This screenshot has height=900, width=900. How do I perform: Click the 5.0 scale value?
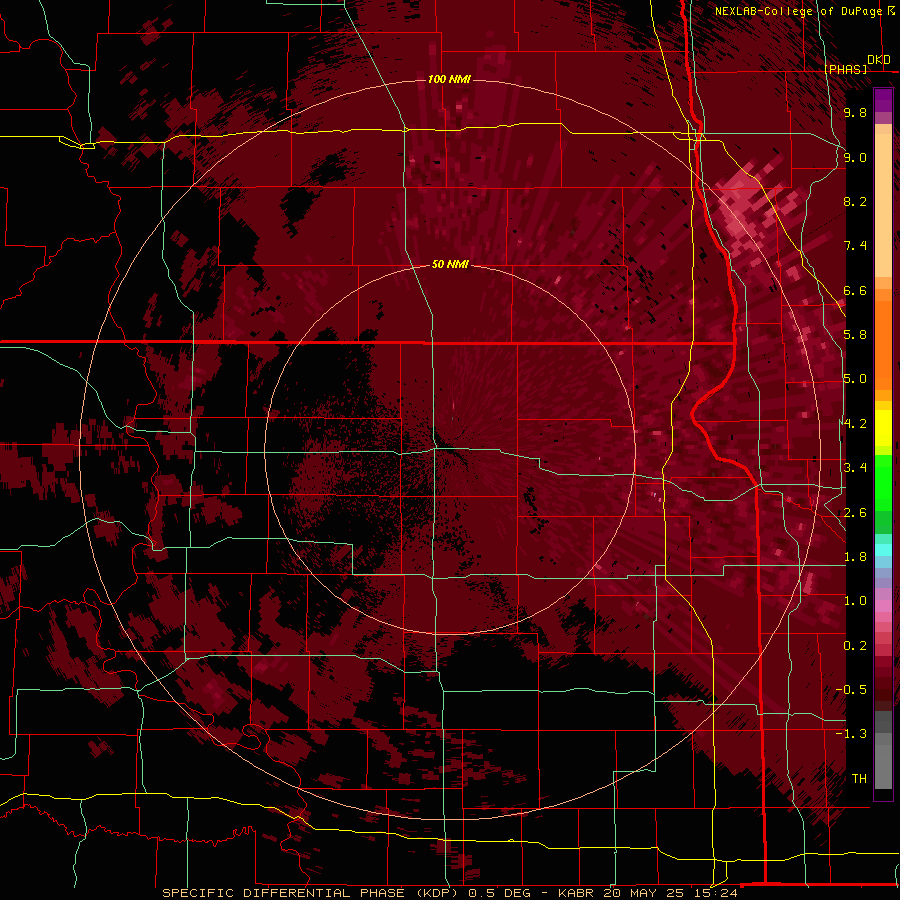click(855, 379)
